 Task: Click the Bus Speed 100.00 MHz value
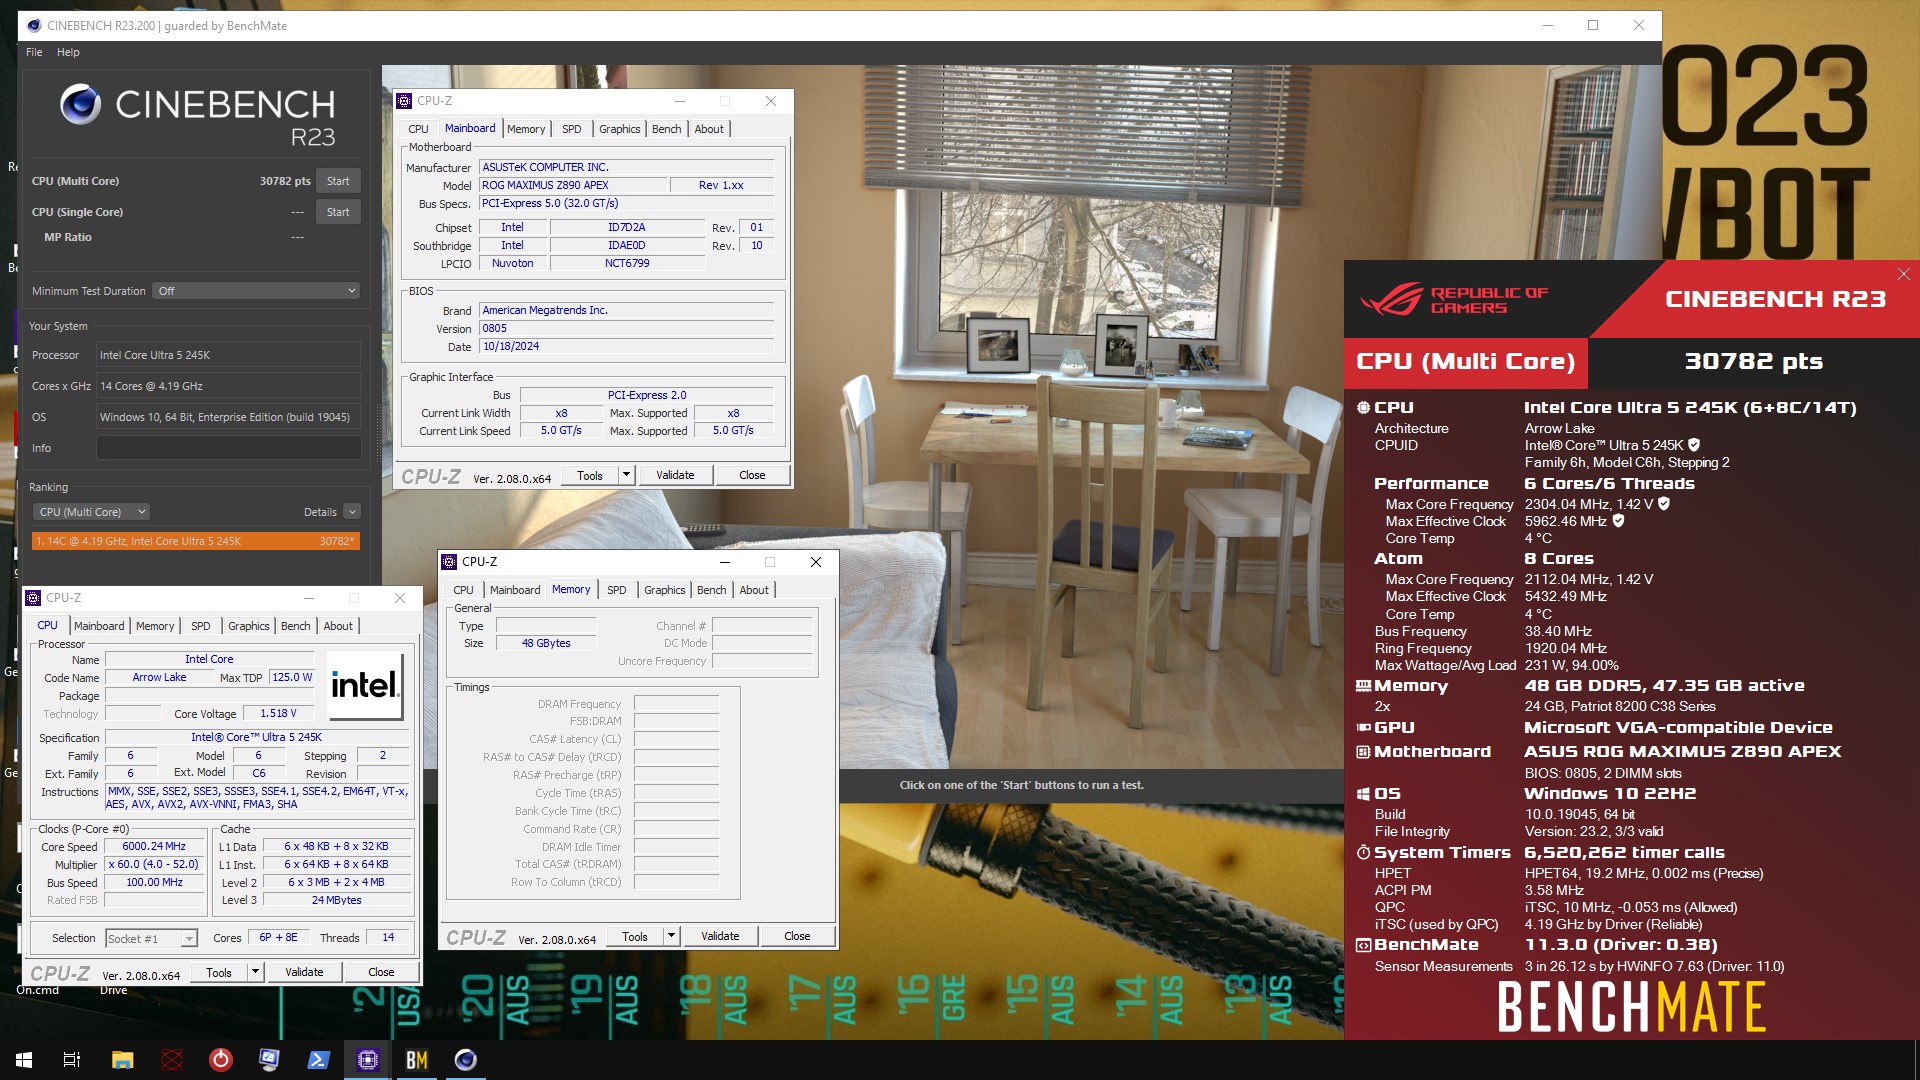[x=154, y=882]
